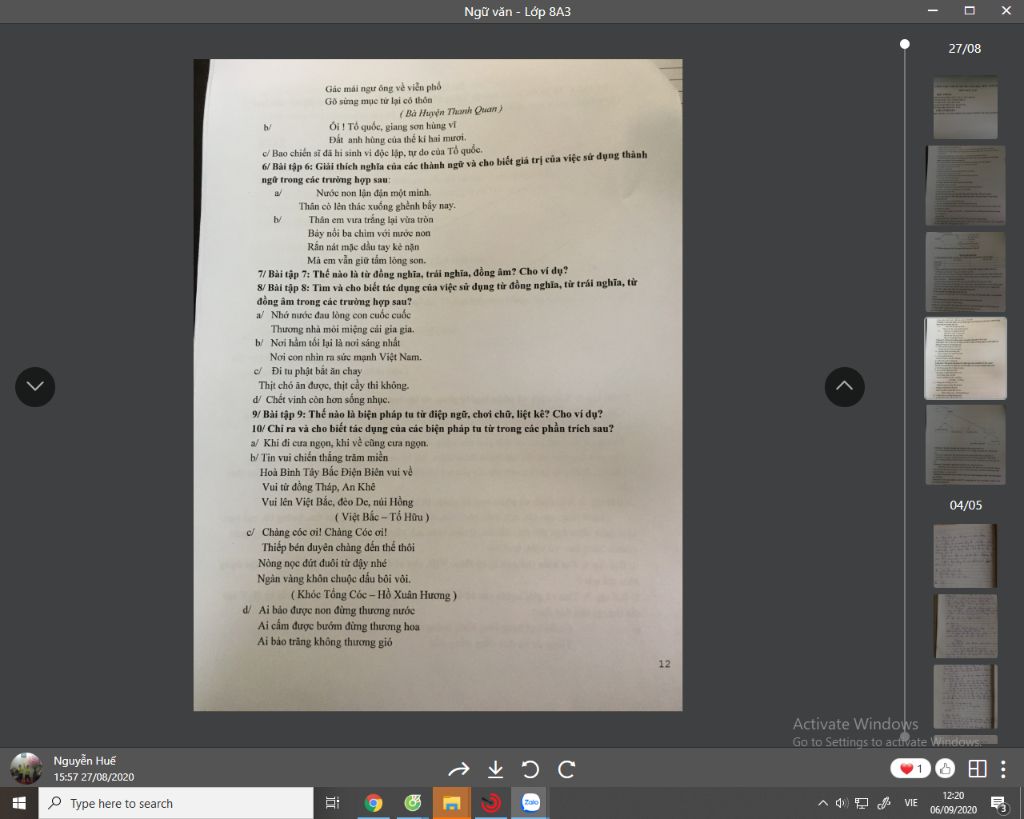Click the displayed document photo
Viewport: 1024px width, 819px height.
click(438, 385)
